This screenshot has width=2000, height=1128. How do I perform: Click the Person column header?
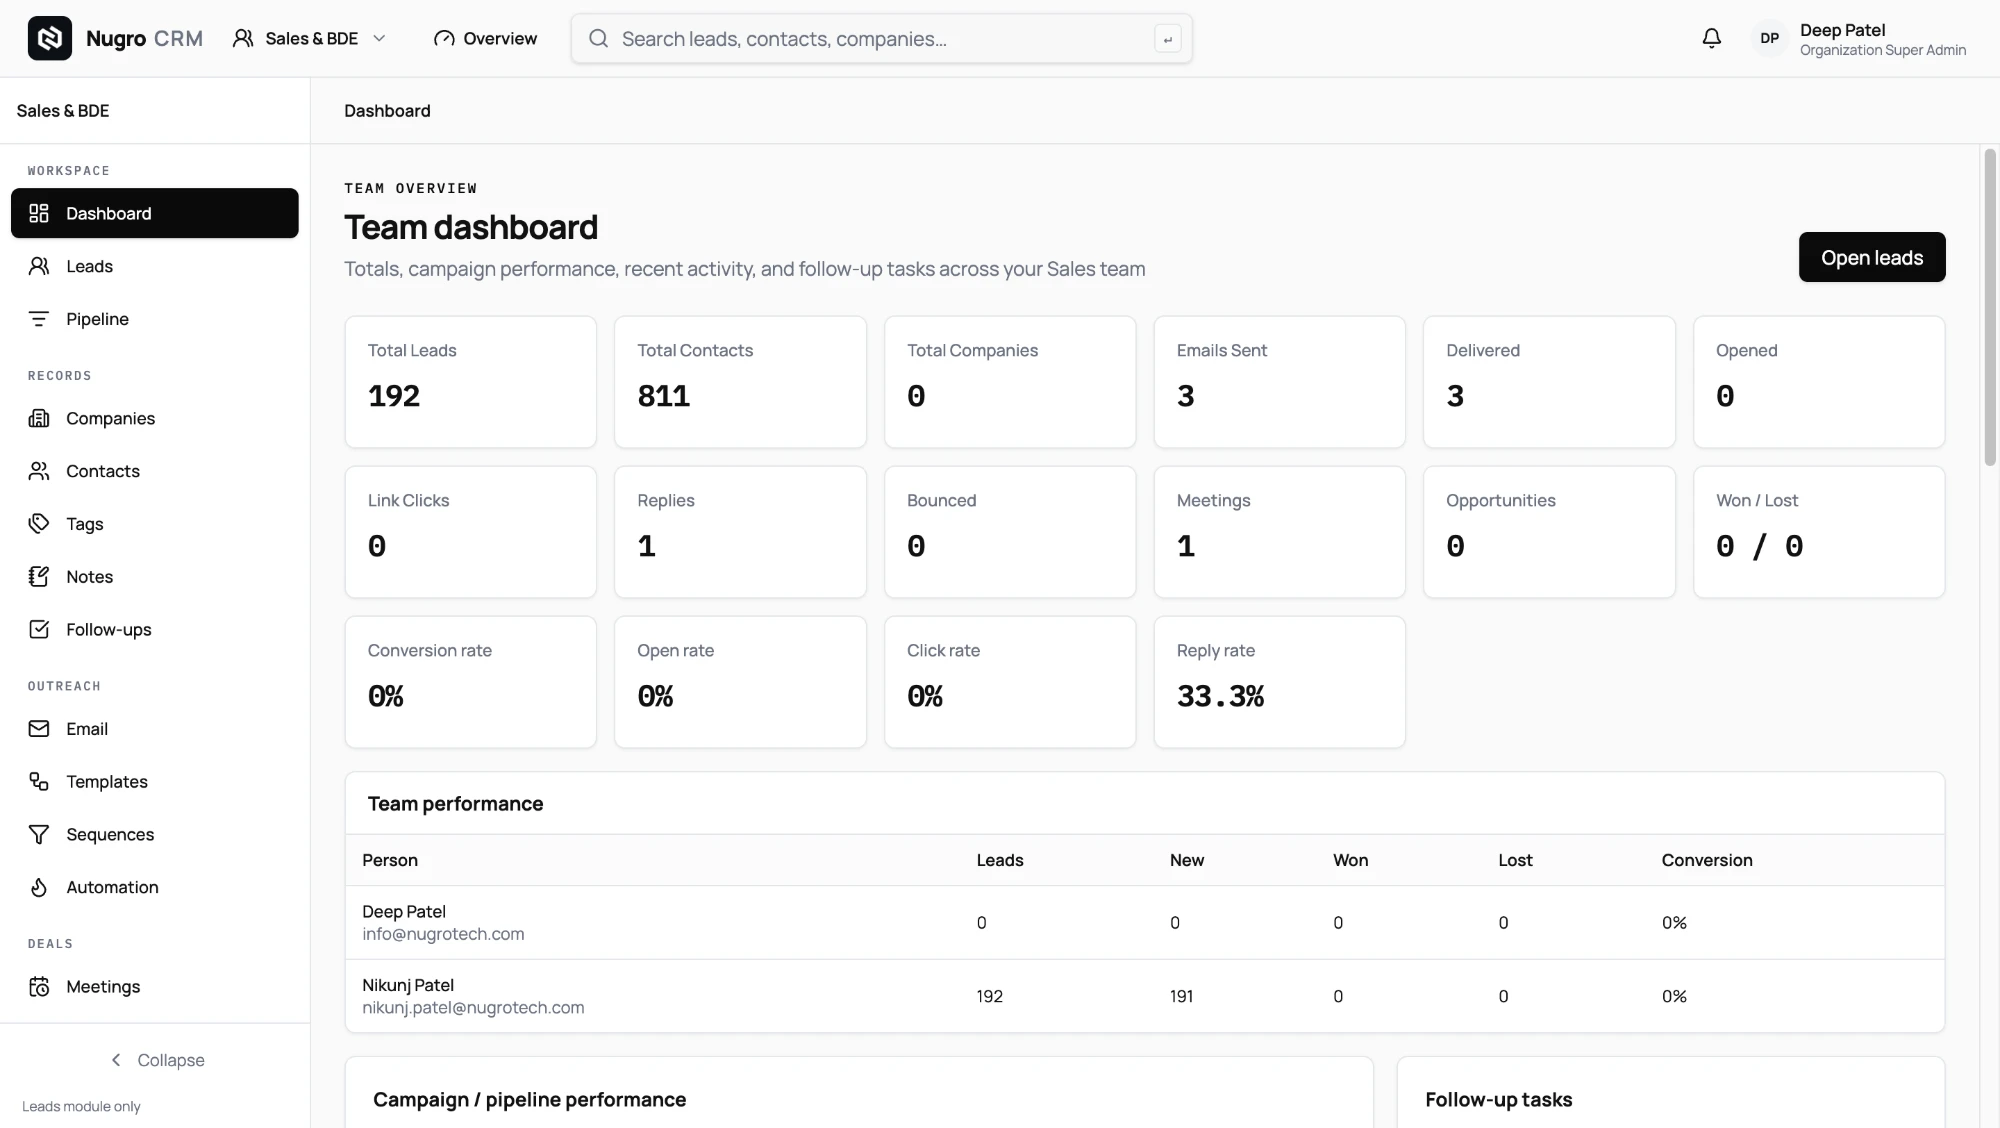(x=390, y=860)
